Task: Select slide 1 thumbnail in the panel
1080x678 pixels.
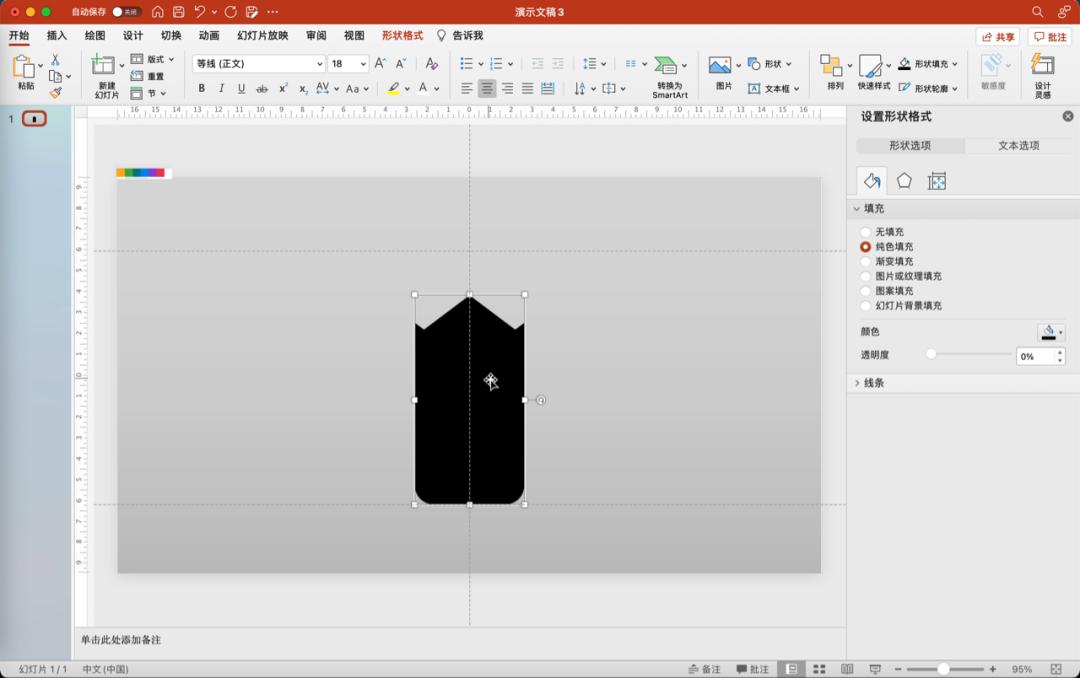Action: point(35,120)
